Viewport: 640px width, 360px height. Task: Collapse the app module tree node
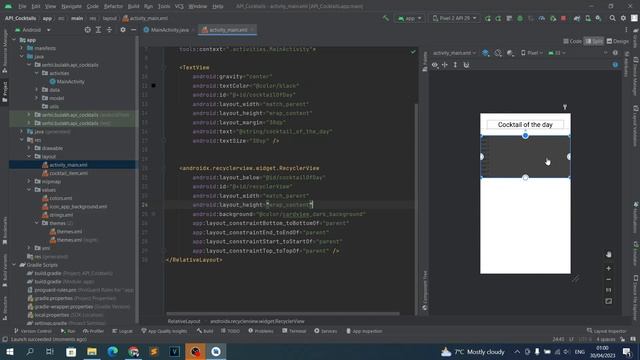coord(14,40)
